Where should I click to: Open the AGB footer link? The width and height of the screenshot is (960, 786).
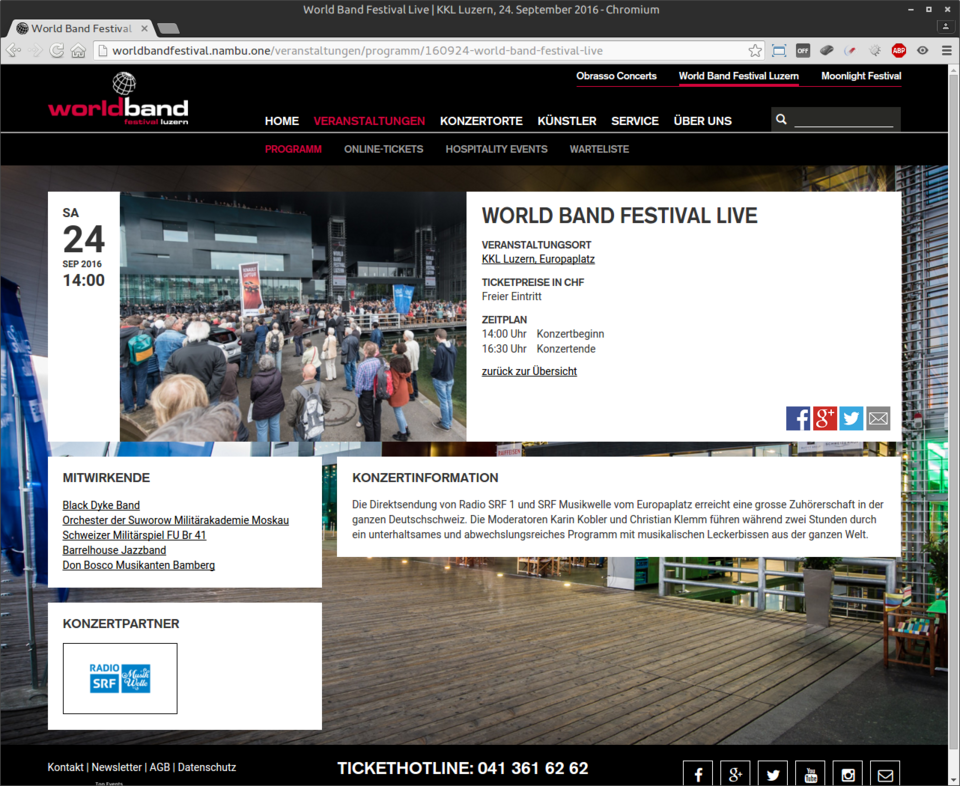click(x=160, y=767)
